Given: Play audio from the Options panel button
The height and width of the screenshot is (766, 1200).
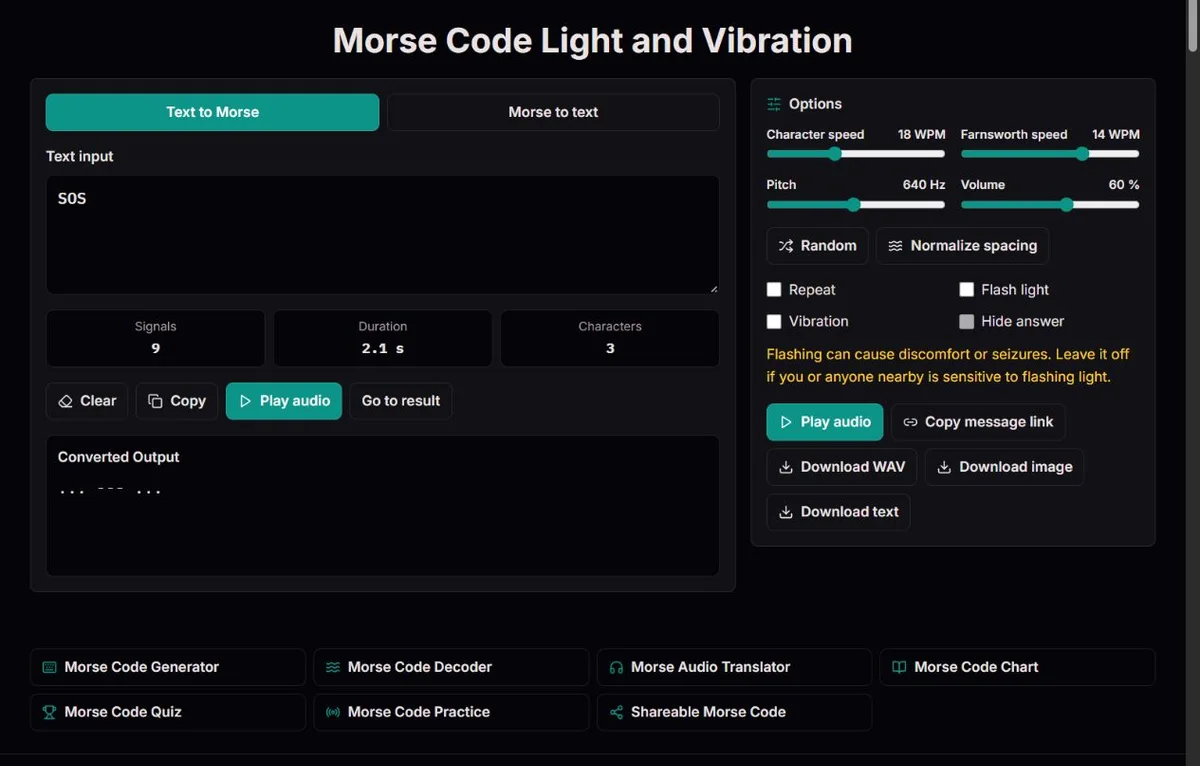Looking at the screenshot, I should pyautogui.click(x=825, y=422).
